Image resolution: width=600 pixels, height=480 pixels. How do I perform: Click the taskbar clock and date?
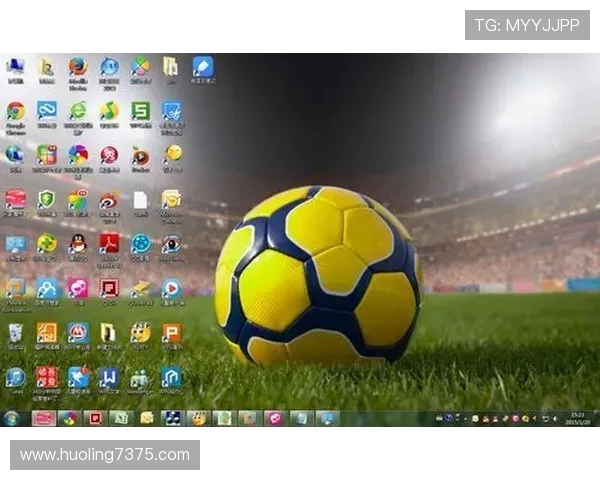pos(578,418)
